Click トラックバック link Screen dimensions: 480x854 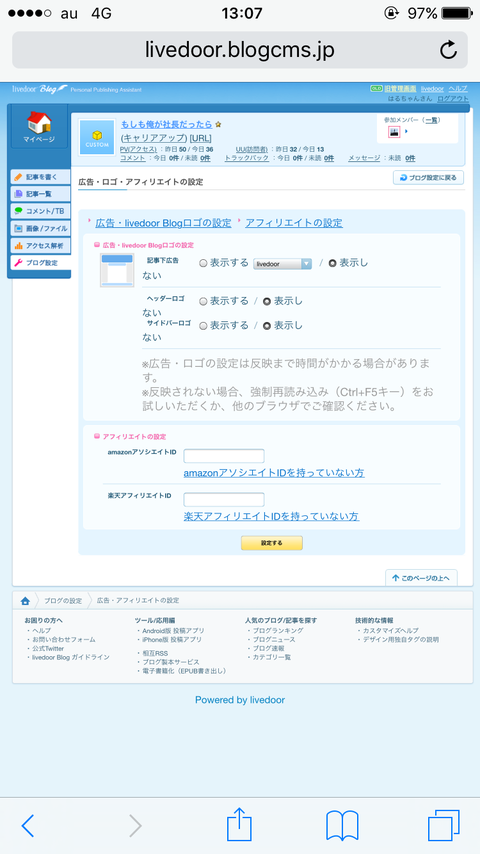click(247, 158)
